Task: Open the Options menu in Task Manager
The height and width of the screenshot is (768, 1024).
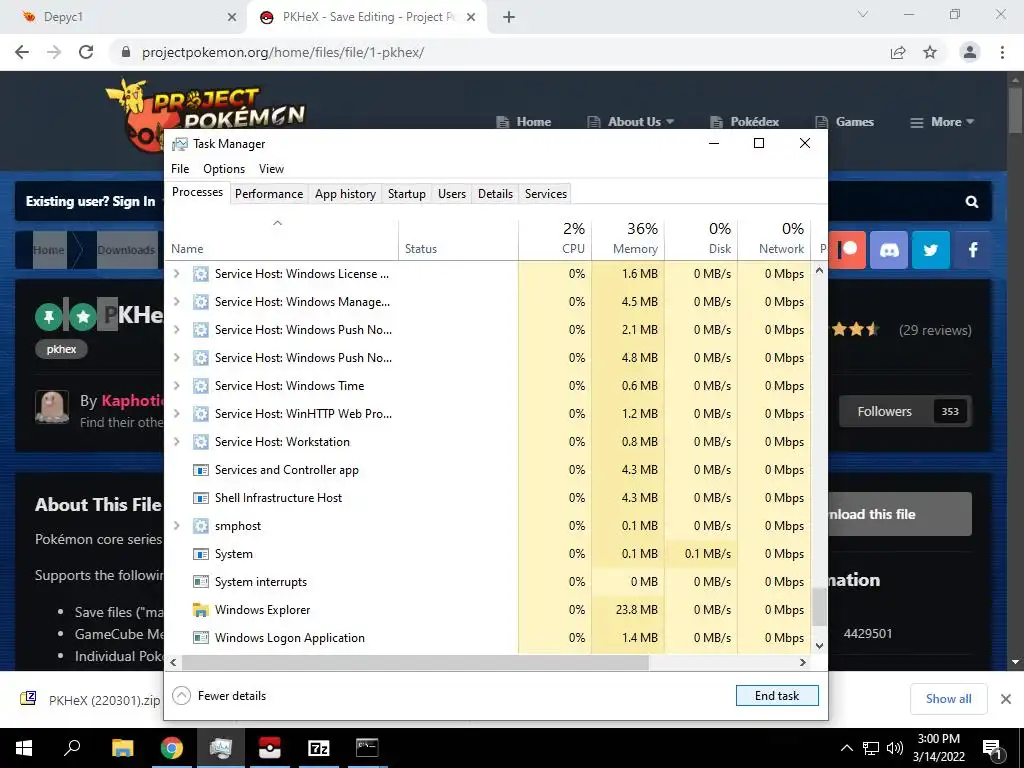Action: click(x=224, y=168)
